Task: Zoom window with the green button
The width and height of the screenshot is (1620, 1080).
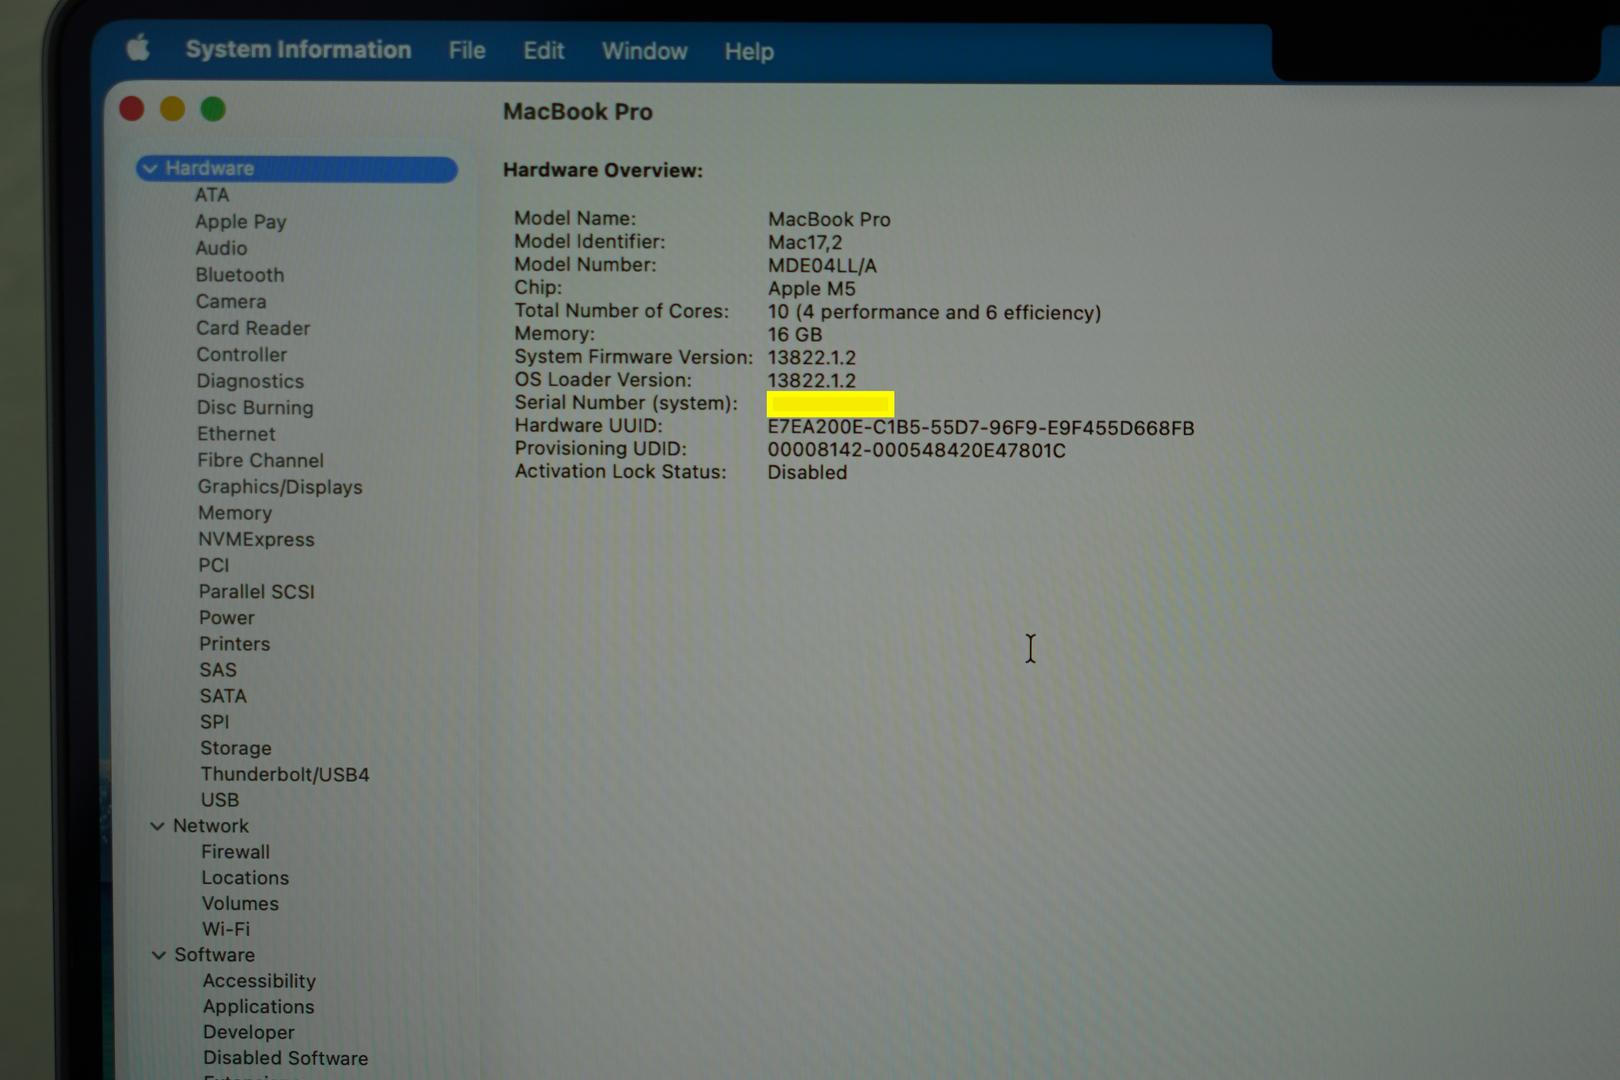Action: [x=213, y=108]
